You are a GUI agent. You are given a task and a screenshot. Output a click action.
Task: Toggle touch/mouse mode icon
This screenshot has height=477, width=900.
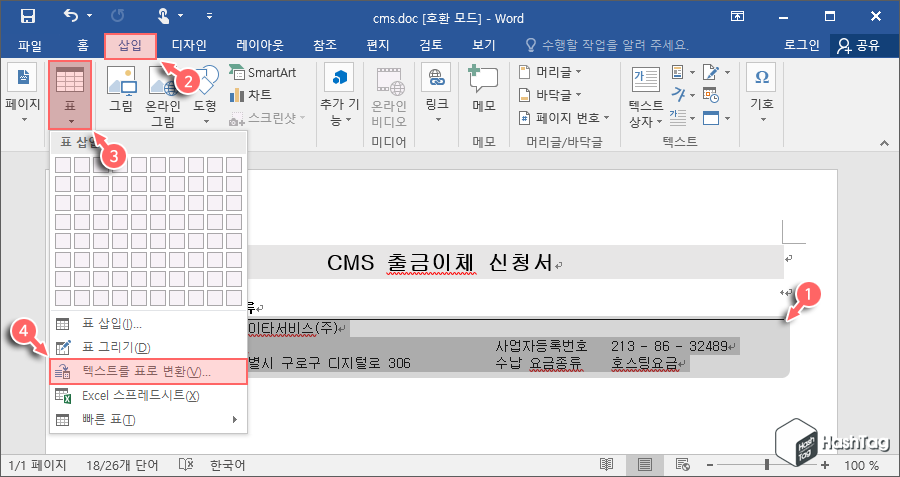163,17
